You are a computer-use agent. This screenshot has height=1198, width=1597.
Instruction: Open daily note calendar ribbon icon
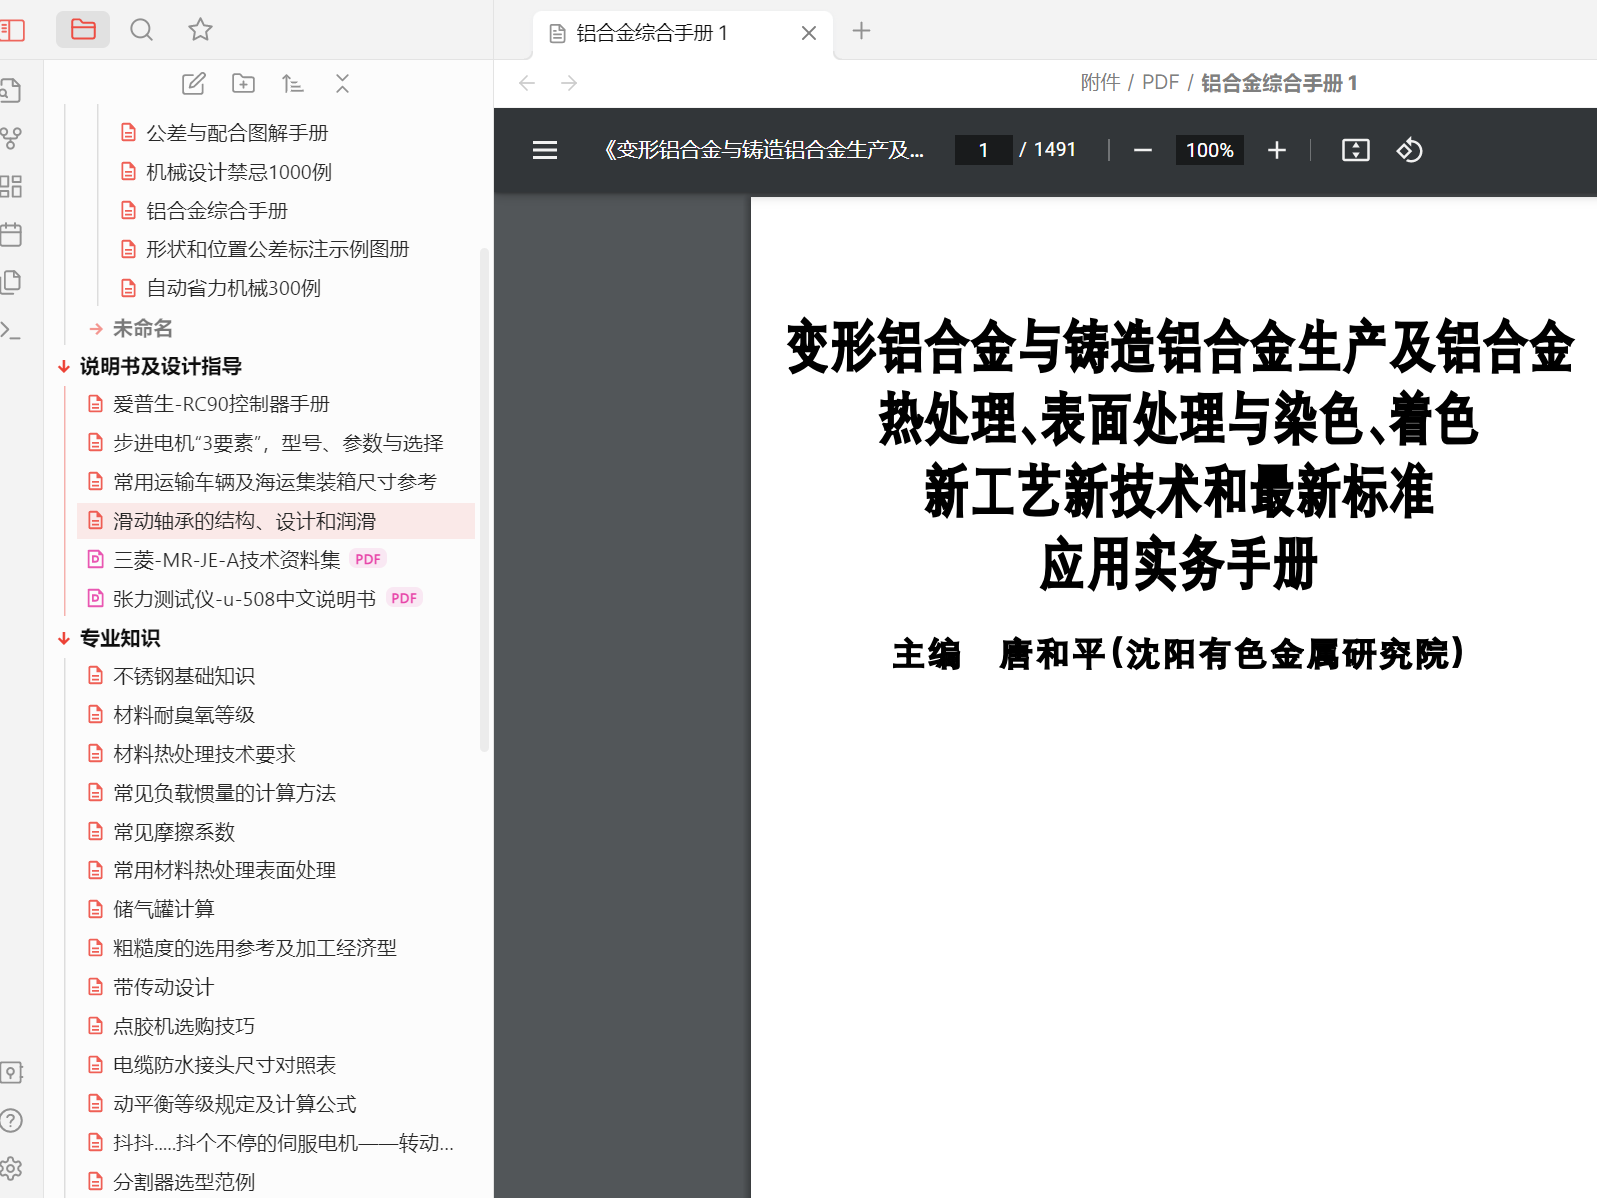click(x=10, y=234)
